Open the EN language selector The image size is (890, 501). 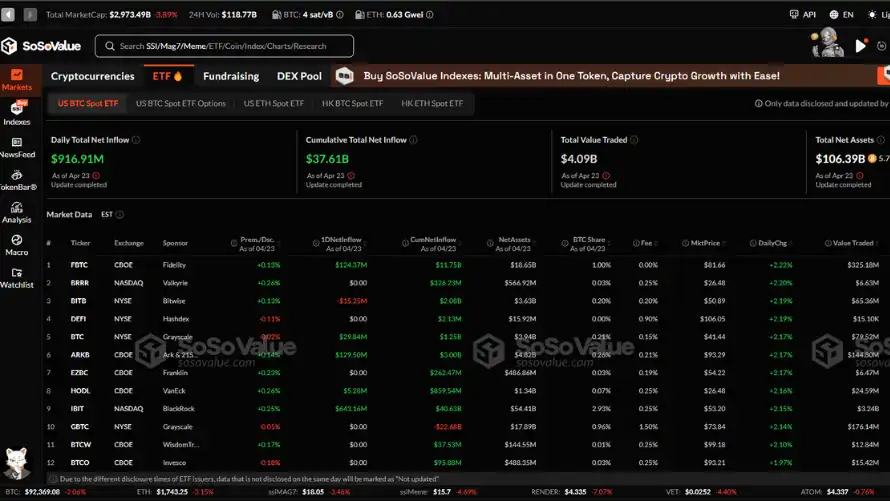click(842, 15)
